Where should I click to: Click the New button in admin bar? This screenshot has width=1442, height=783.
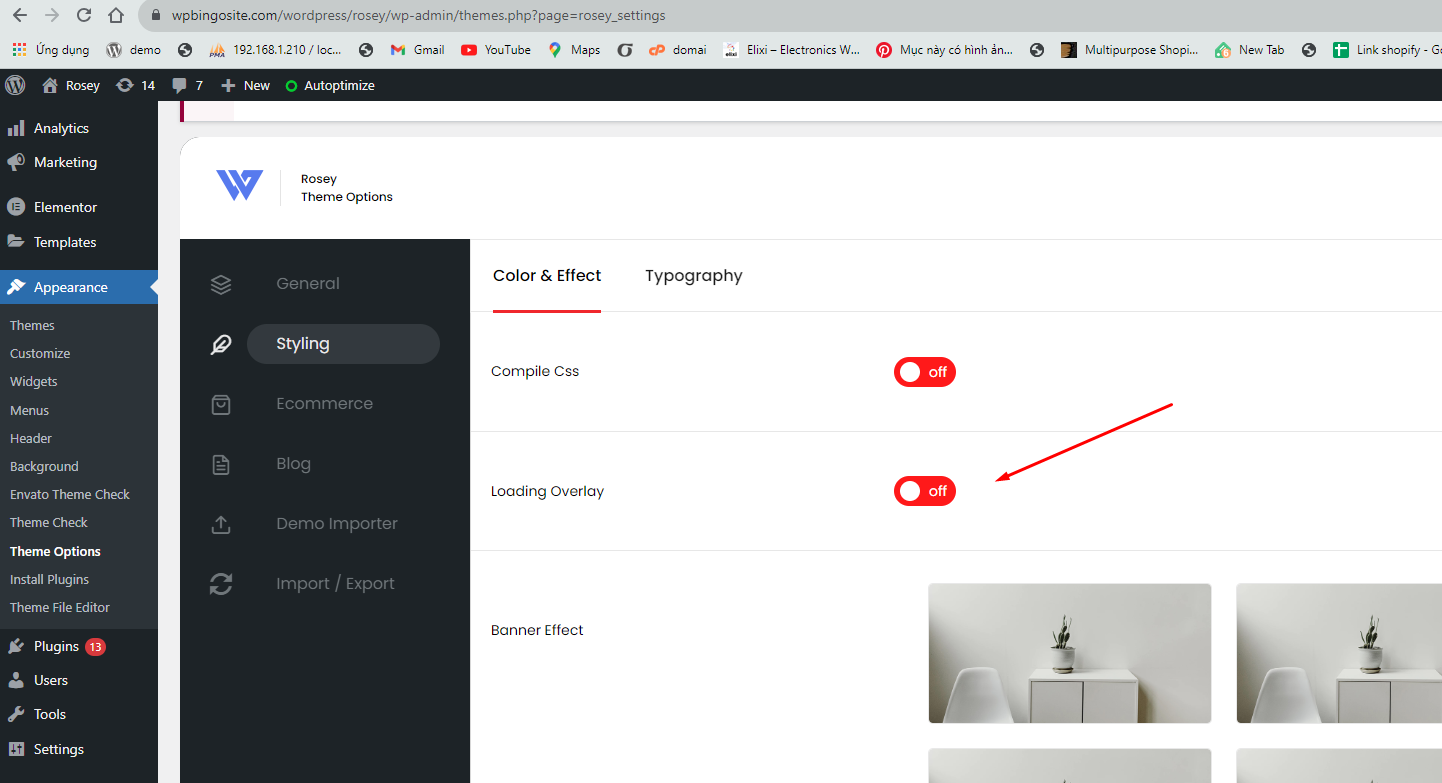(246, 85)
